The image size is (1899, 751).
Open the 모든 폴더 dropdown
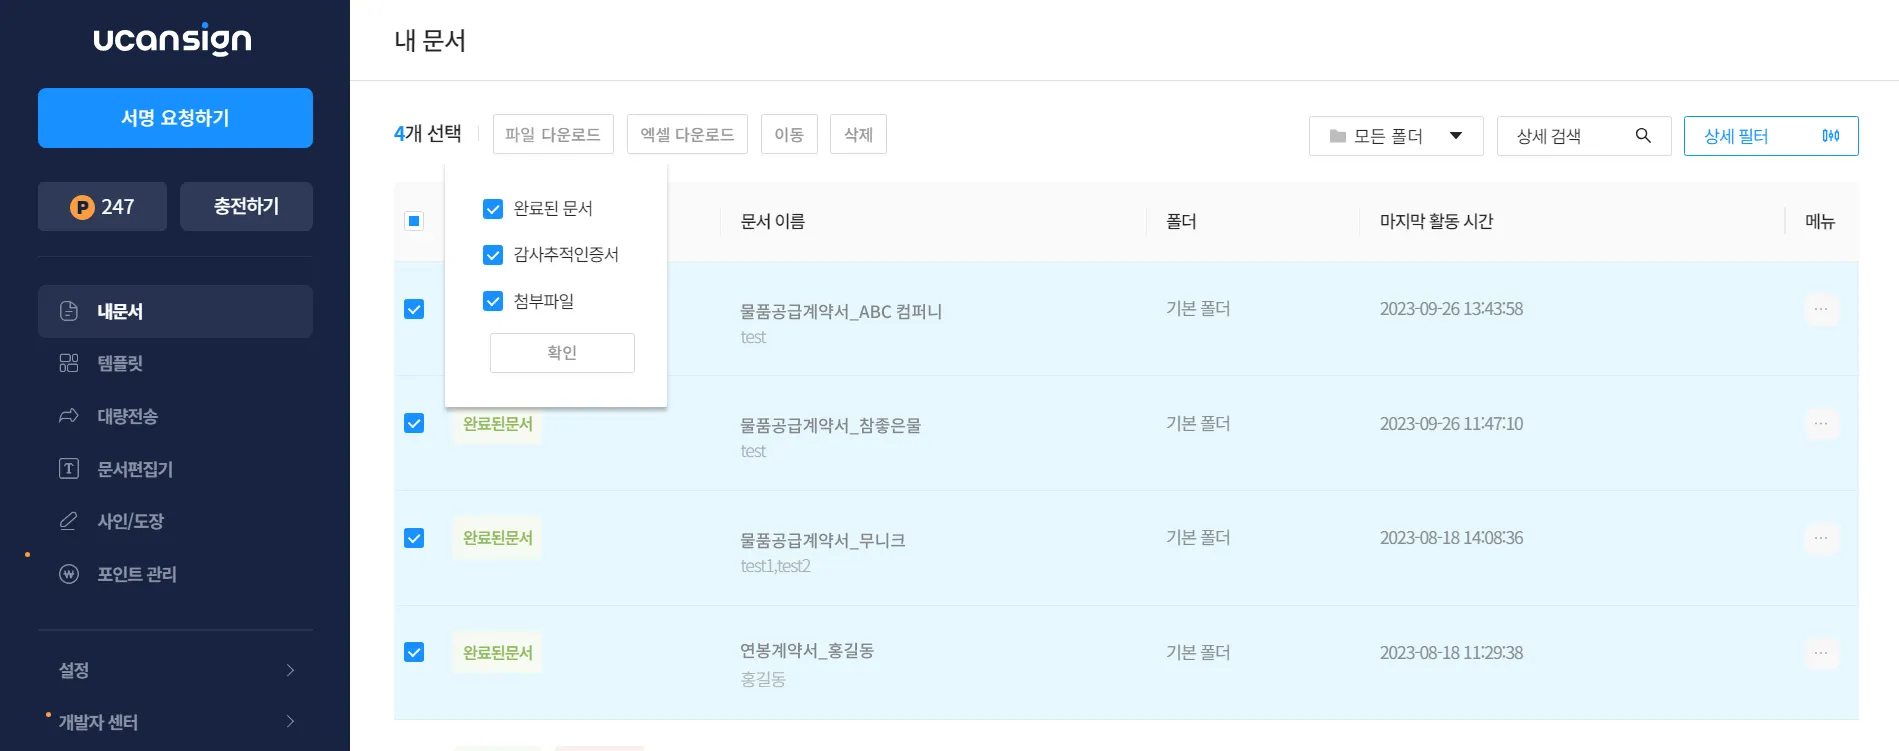pos(1396,136)
